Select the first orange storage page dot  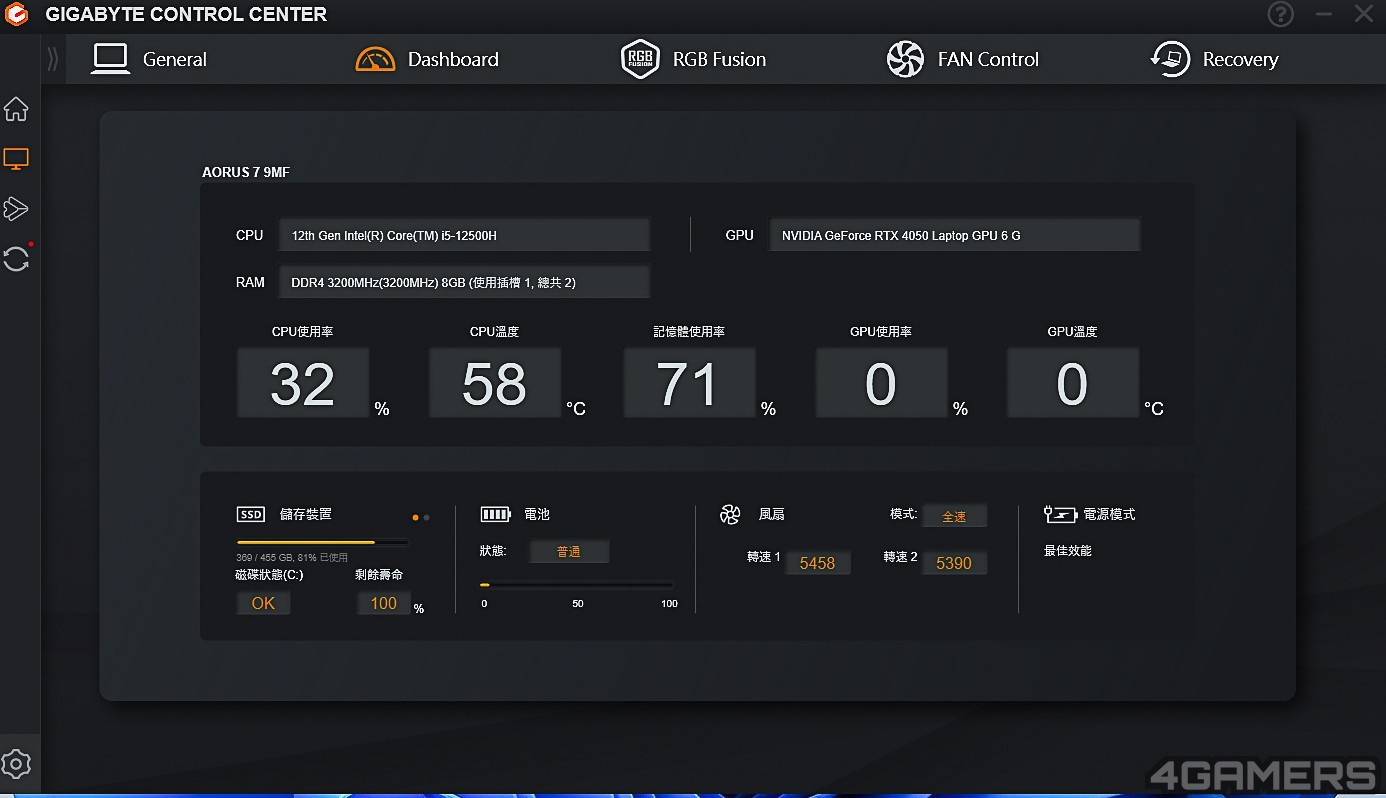click(416, 518)
